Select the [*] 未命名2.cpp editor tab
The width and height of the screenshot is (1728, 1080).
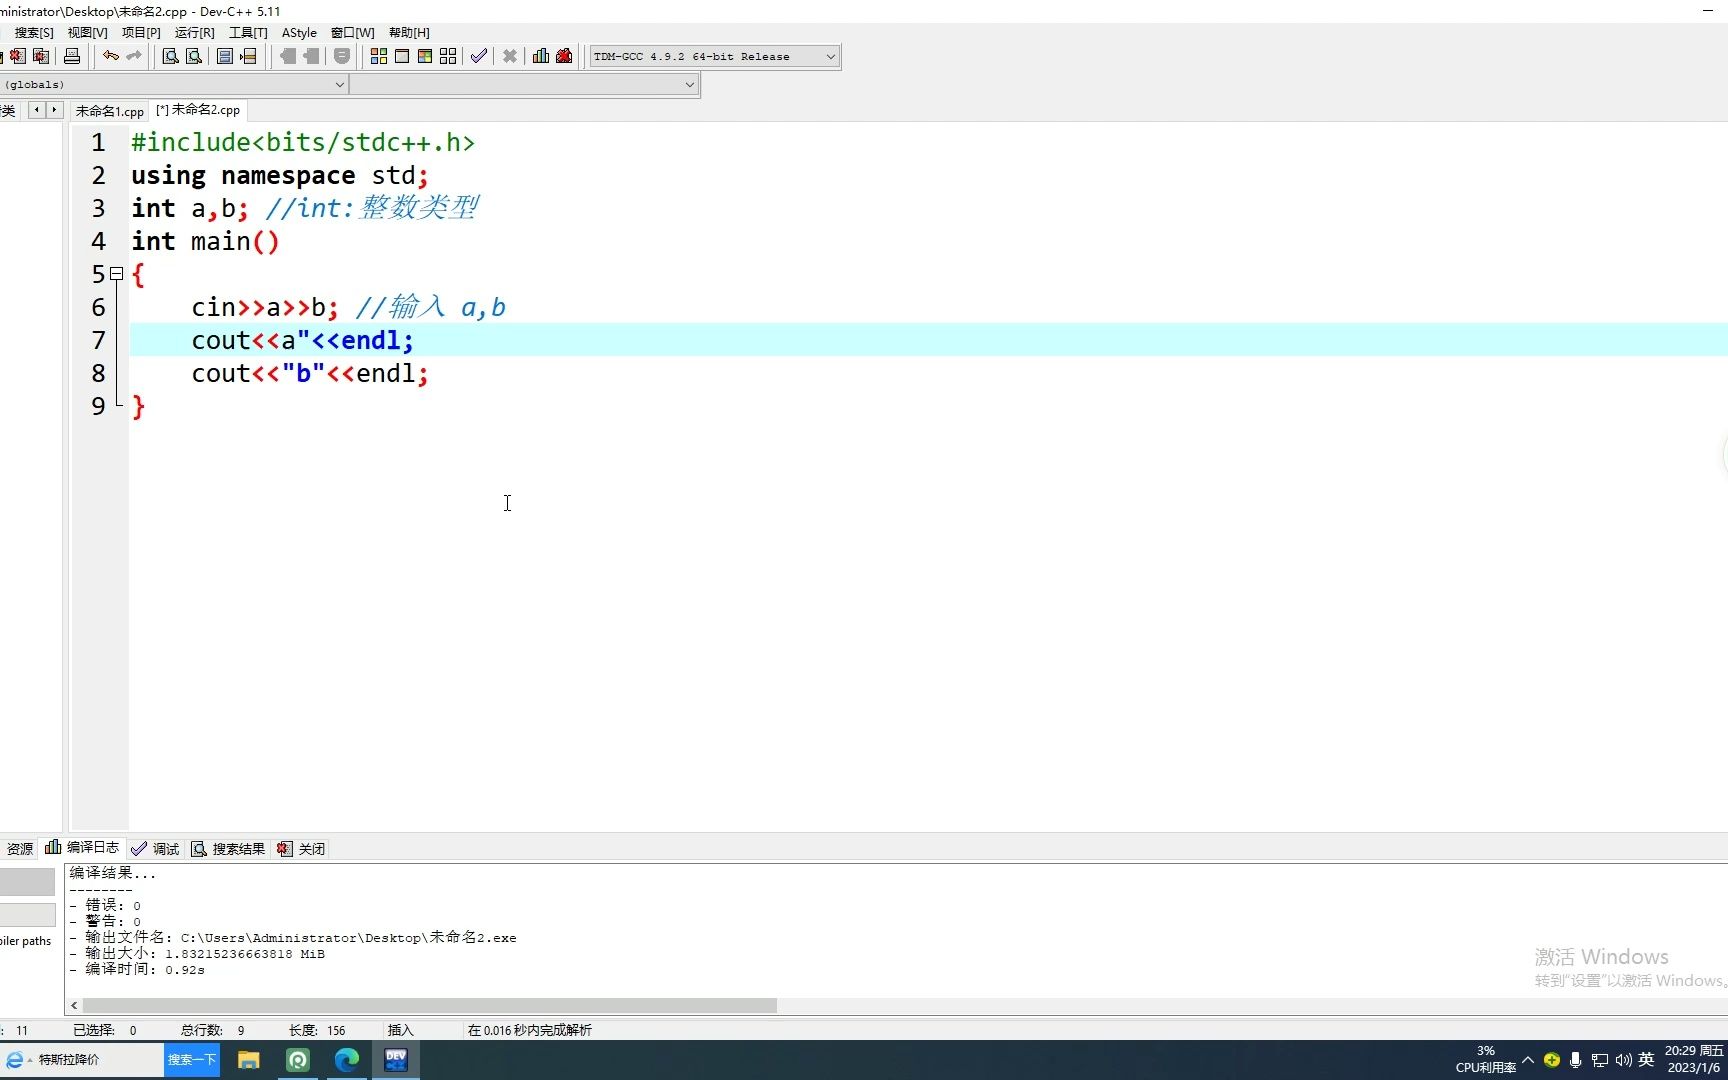198,110
